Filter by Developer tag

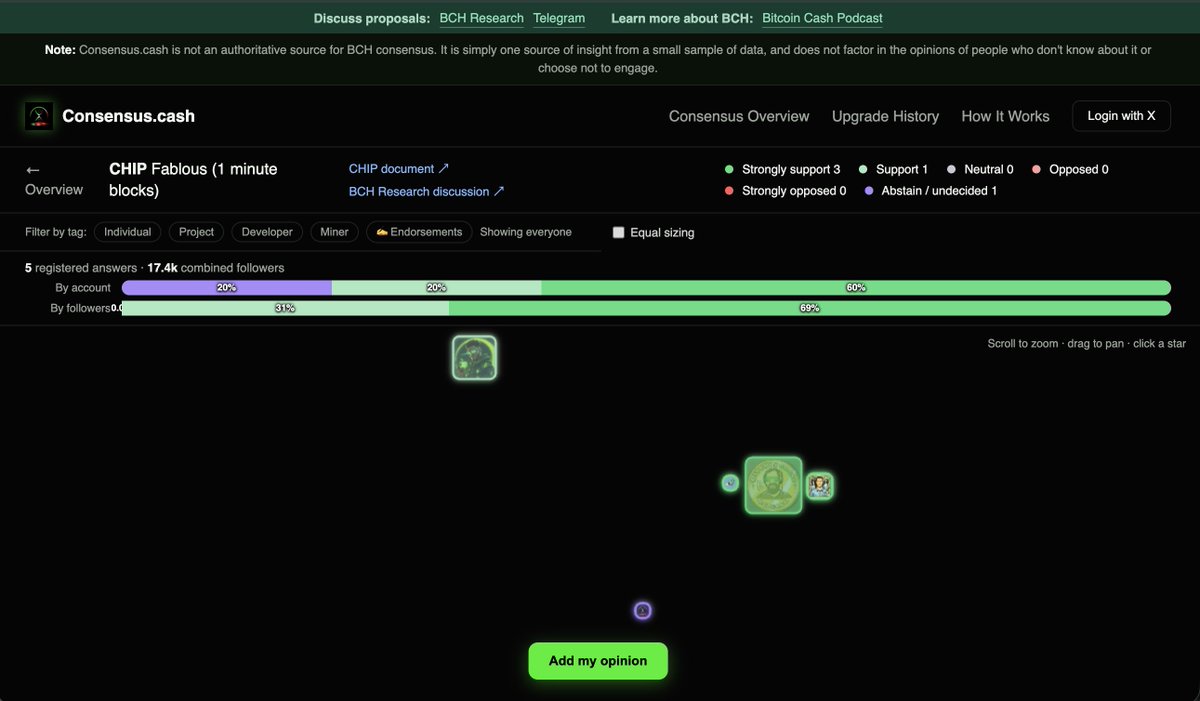[x=267, y=232]
